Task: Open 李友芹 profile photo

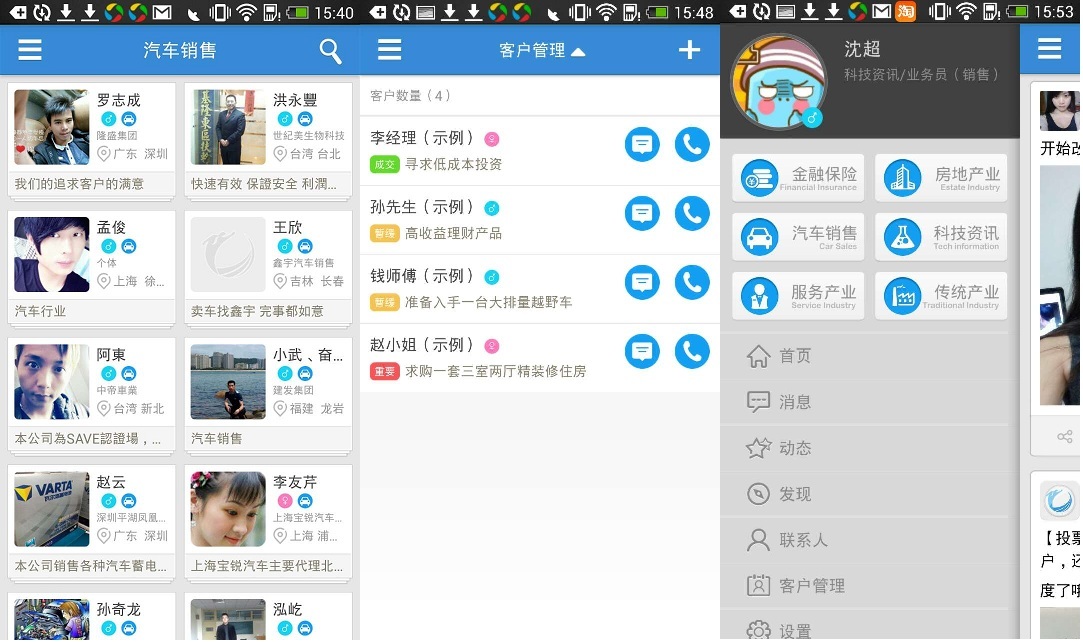Action: point(228,509)
